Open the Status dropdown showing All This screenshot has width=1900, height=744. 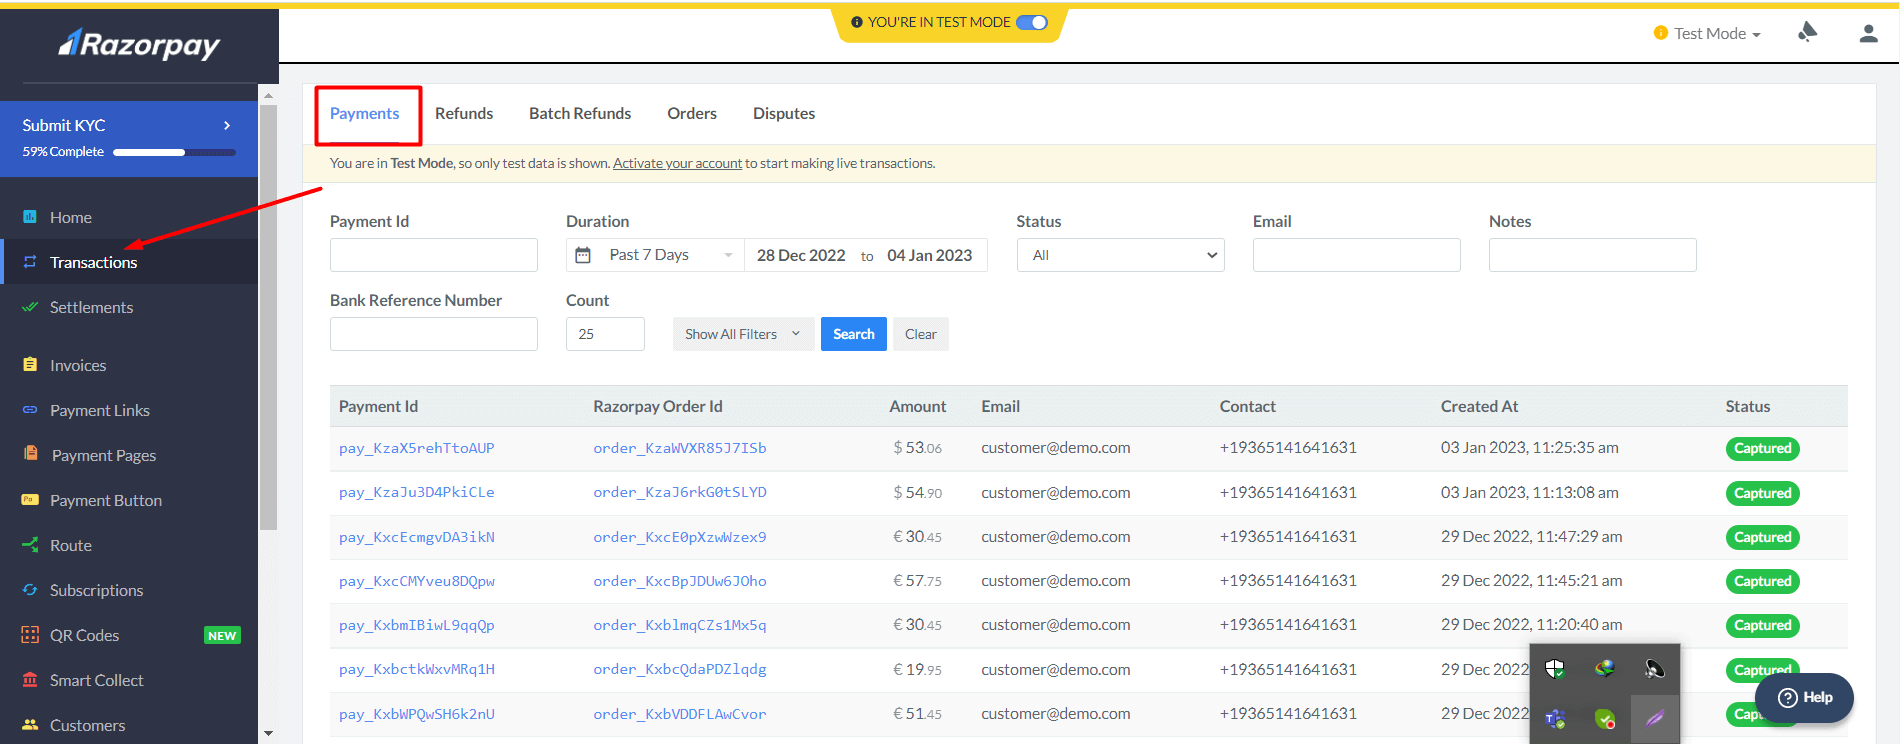pos(1120,255)
